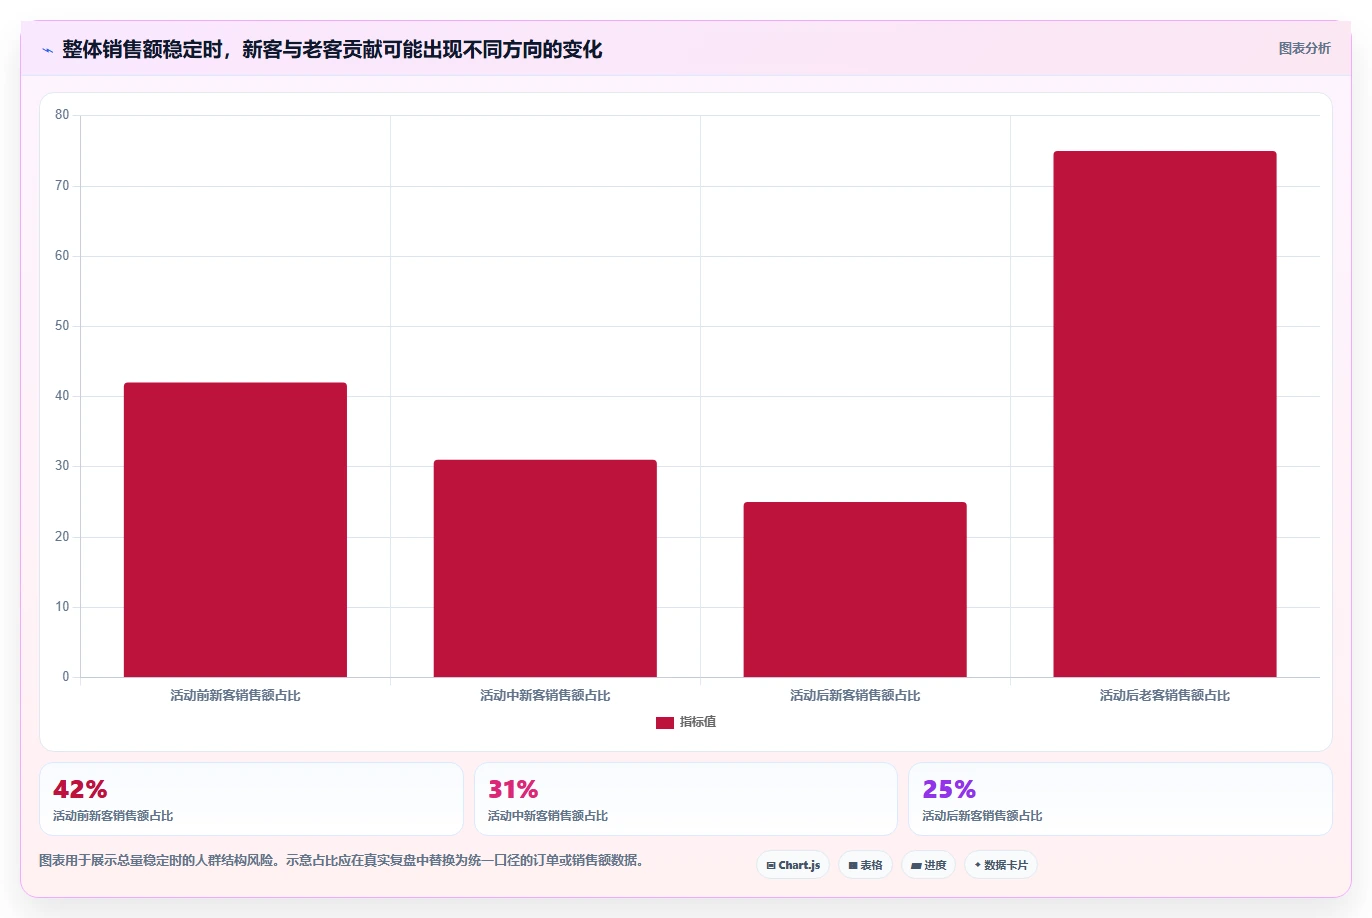Click the footer note 图表用于展示总量稳定时
1372x918 pixels.
point(343,860)
